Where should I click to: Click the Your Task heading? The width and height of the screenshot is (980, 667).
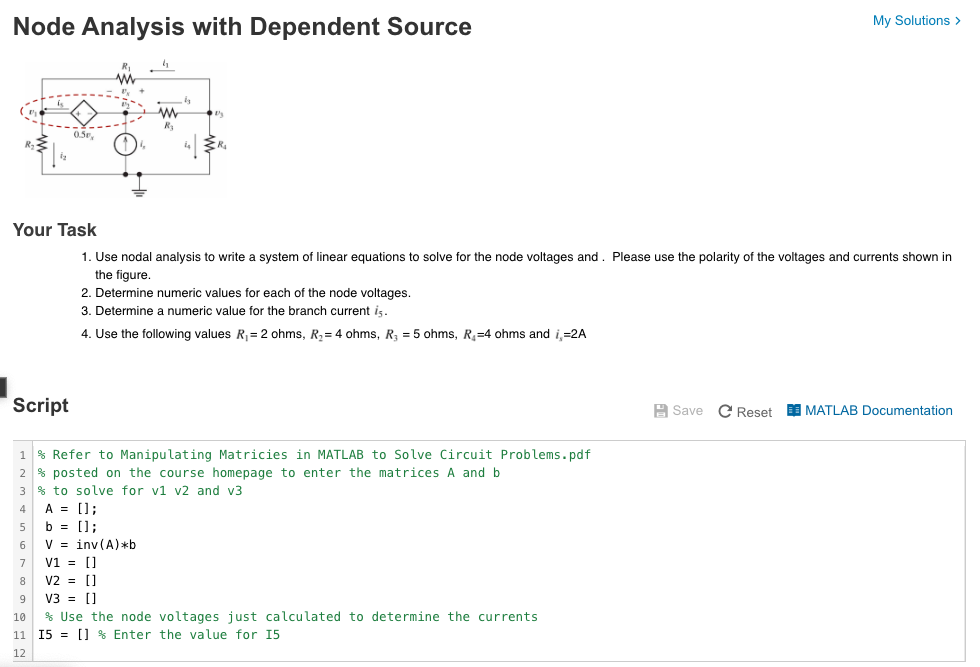(x=54, y=230)
